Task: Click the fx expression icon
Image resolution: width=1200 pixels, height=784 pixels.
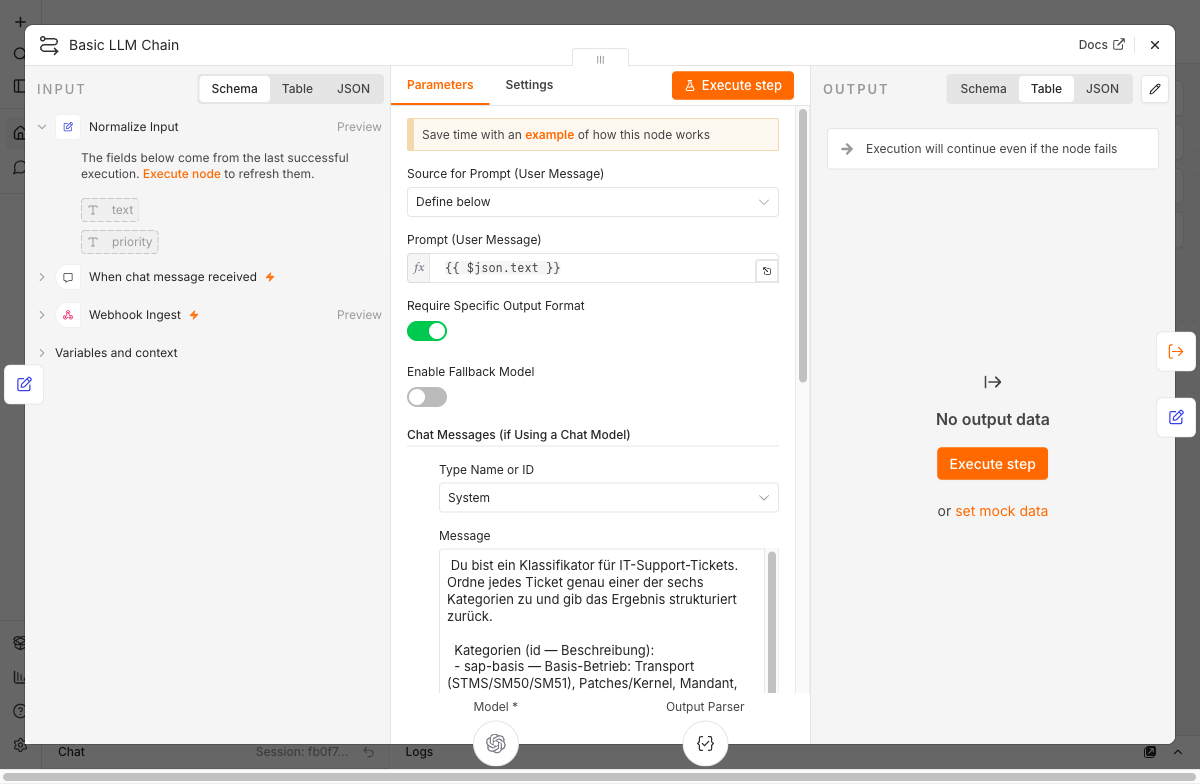Action: point(419,268)
